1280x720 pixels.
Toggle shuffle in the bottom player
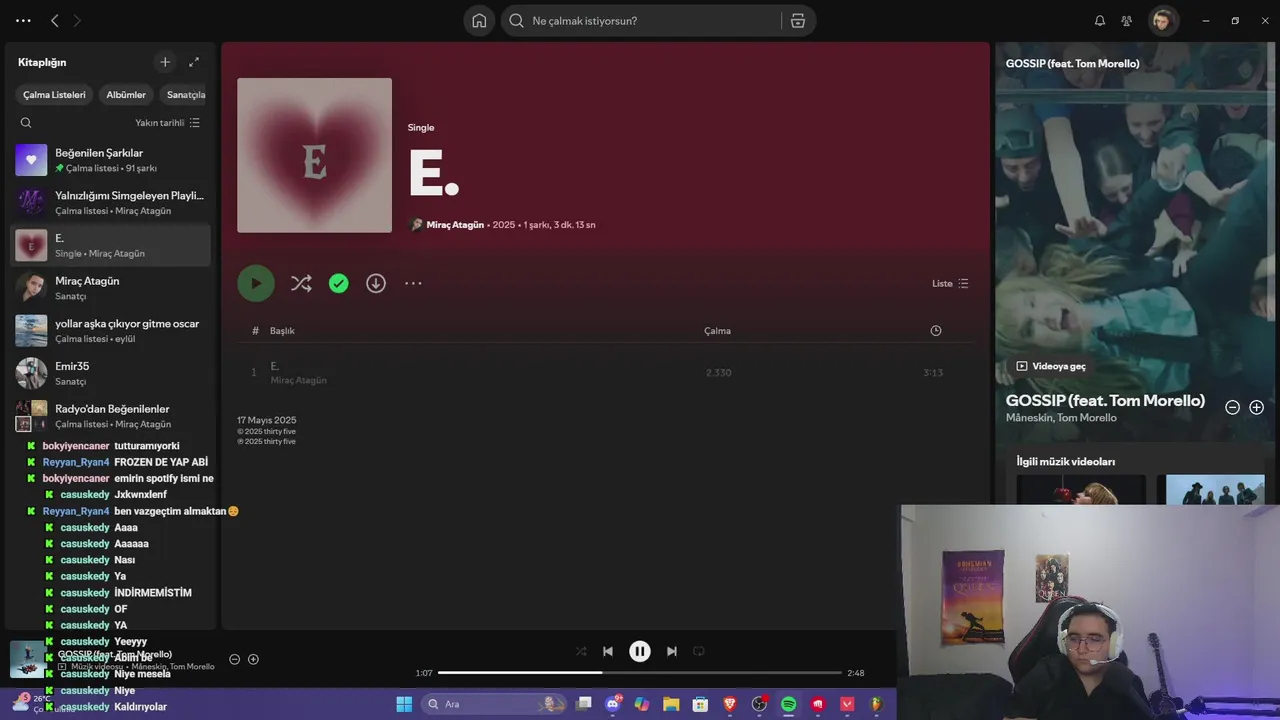[x=581, y=651]
